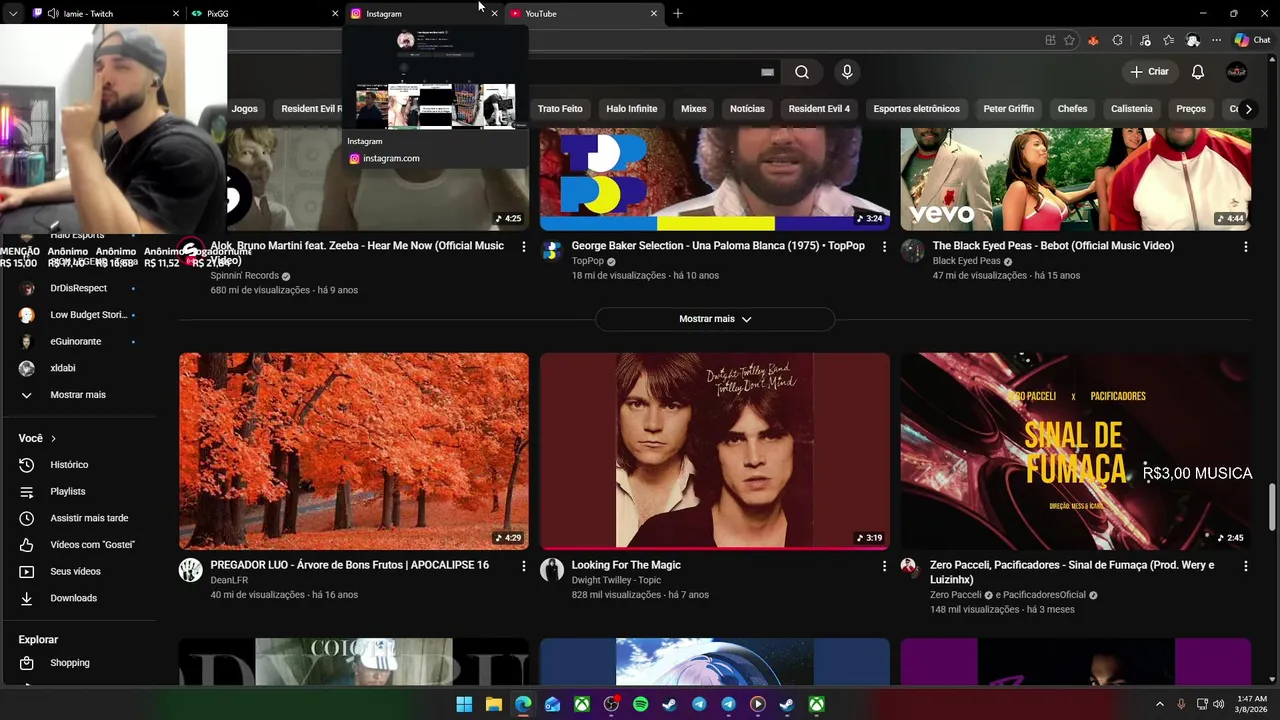Screen dimensions: 1280x720
Task: Open the Dwight Twilley - Topic channel link
Action: coord(616,580)
